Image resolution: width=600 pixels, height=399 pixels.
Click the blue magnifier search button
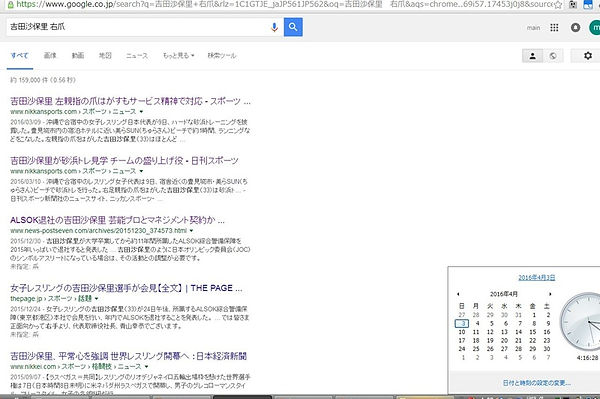click(293, 27)
